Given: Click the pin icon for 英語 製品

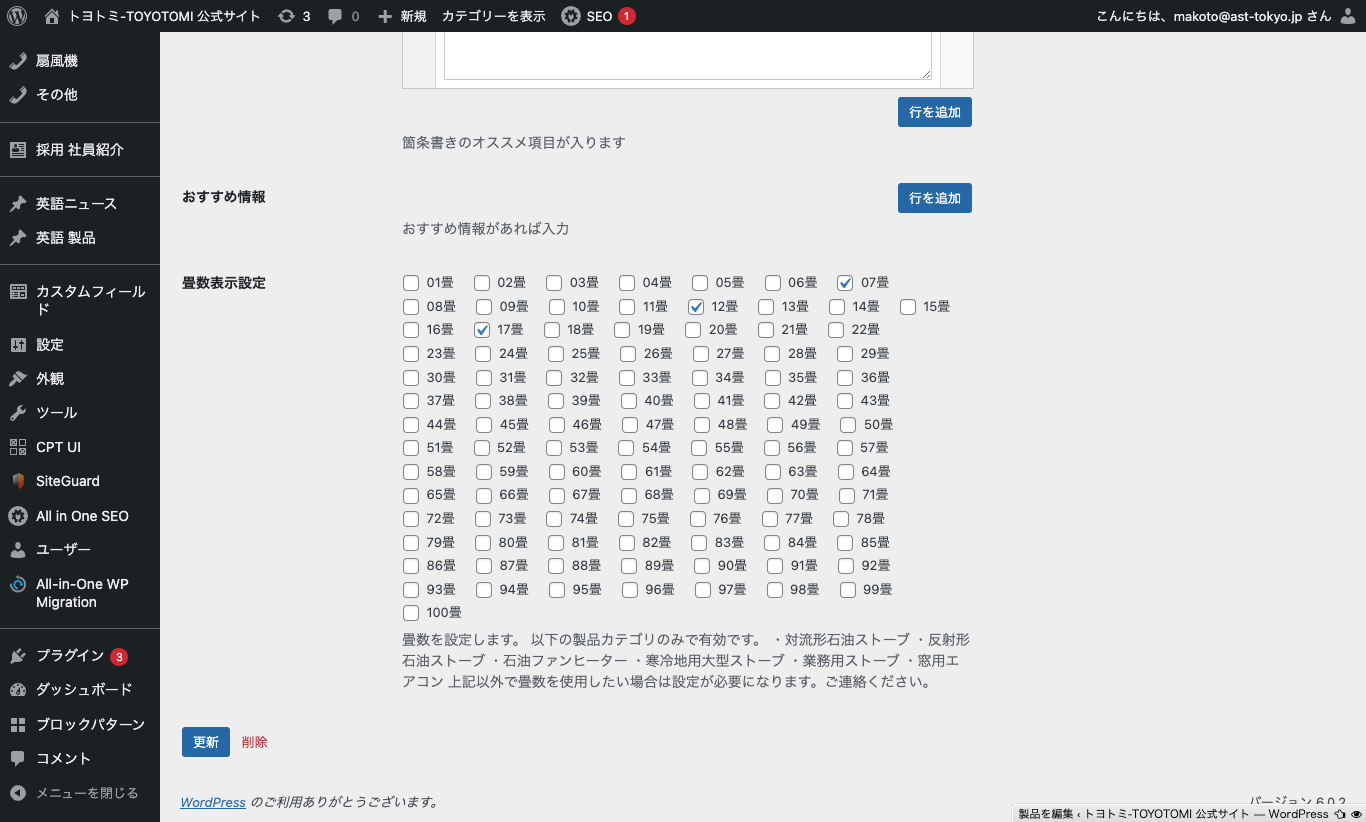Looking at the screenshot, I should 18,238.
